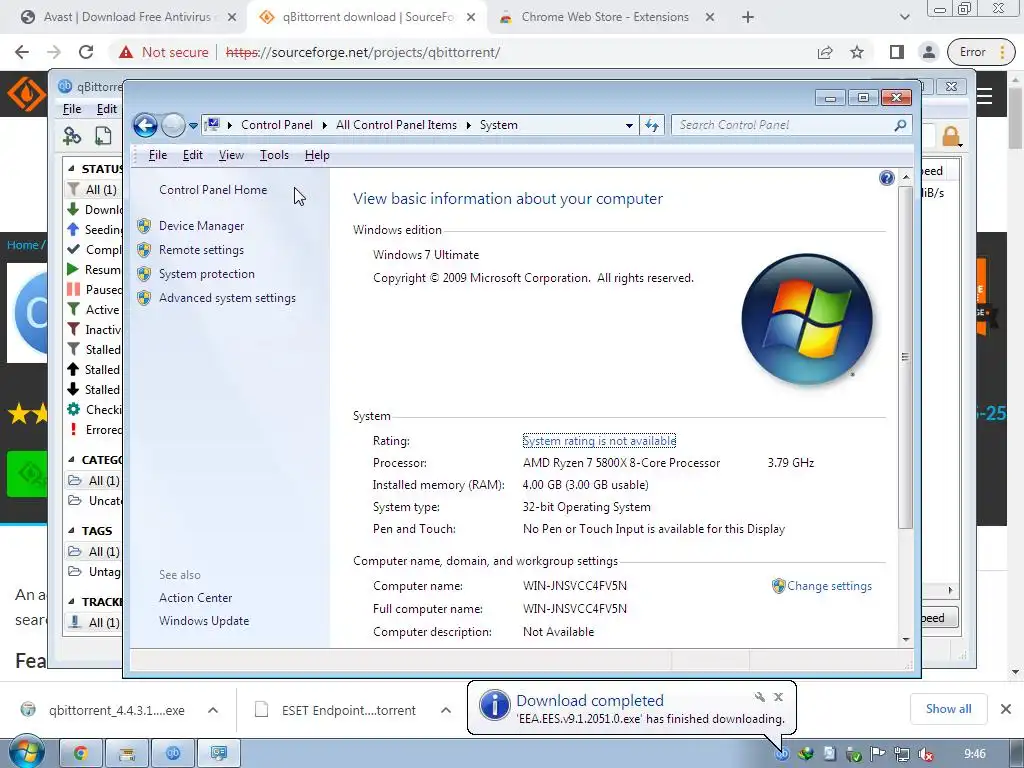
Task: Expand arrow after Control Panel breadcrumb
Action: (x=325, y=125)
